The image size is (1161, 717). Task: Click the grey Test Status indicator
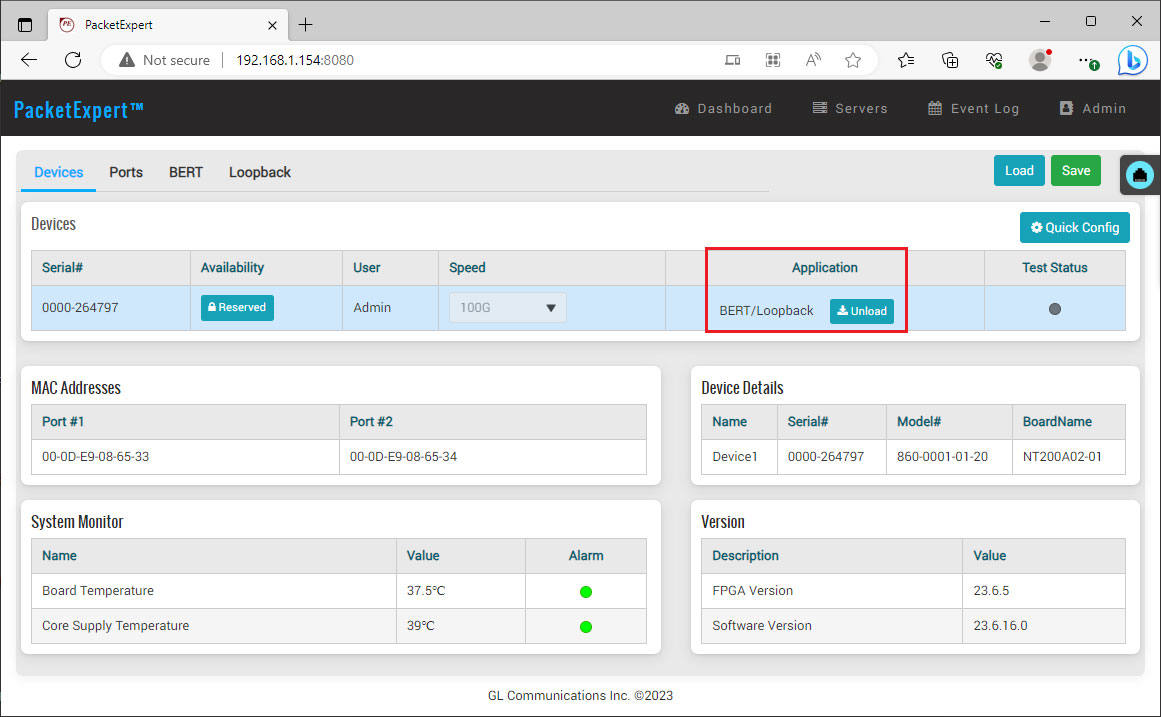(x=1055, y=309)
